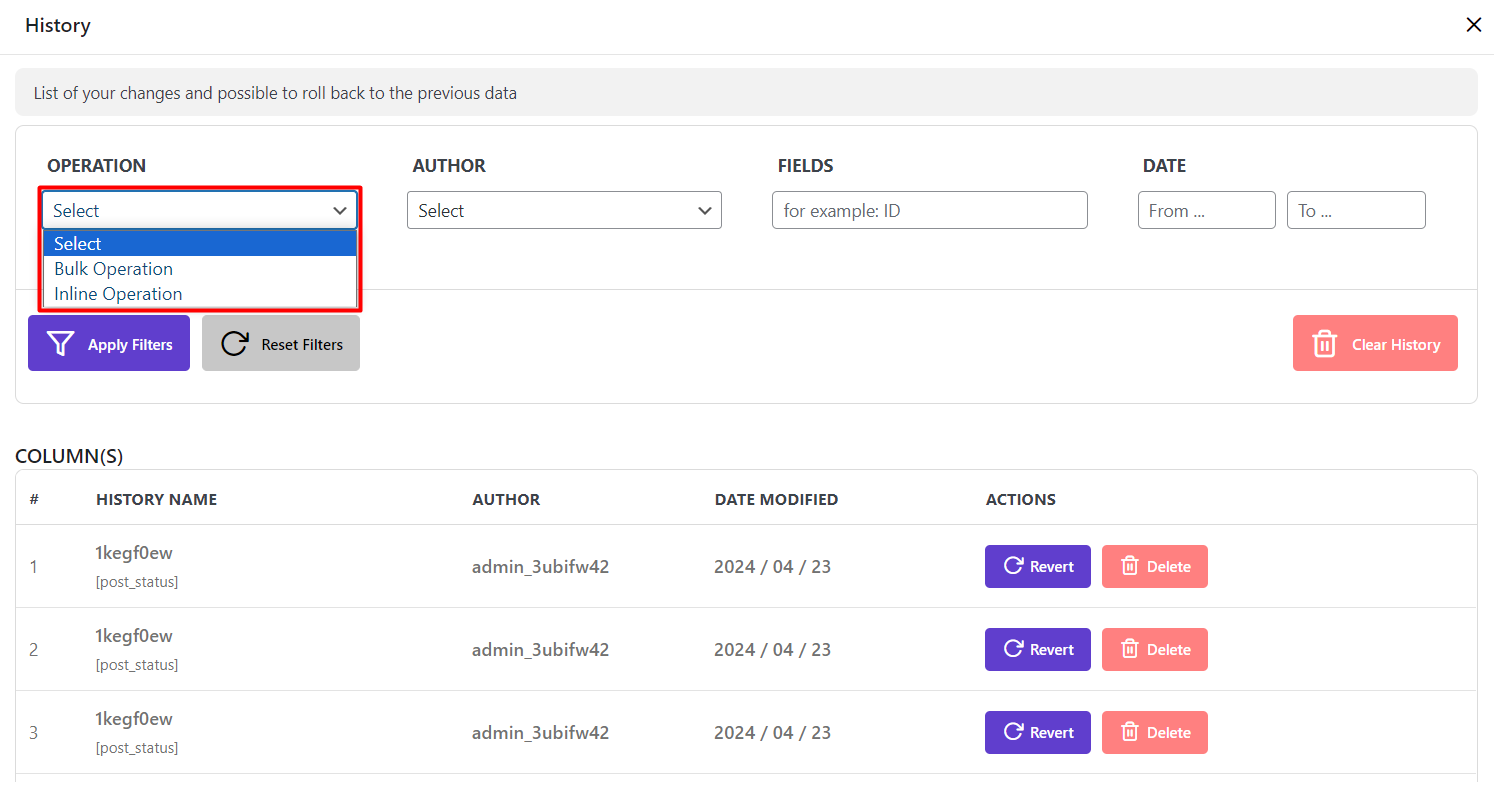Click history name 1kegf0ew in row 1
The height and width of the screenshot is (794, 1494).
[134, 553]
